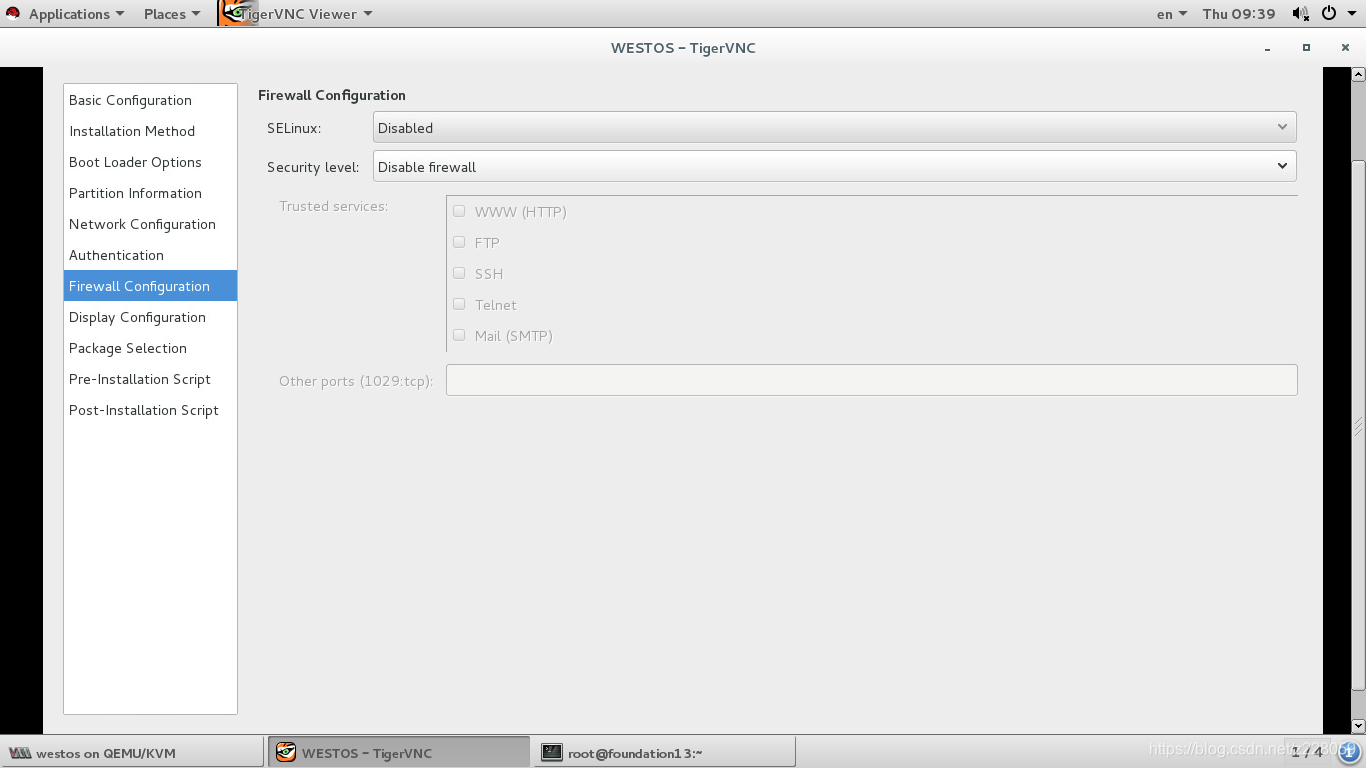Select Installation Method in sidebar
Image resolution: width=1366 pixels, height=768 pixels.
tap(150, 131)
